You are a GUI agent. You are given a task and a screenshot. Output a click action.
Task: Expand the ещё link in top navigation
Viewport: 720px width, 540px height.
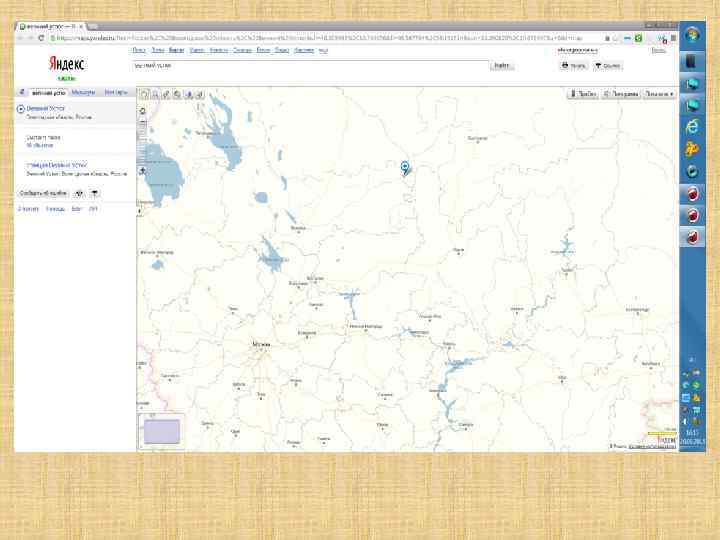click(323, 50)
